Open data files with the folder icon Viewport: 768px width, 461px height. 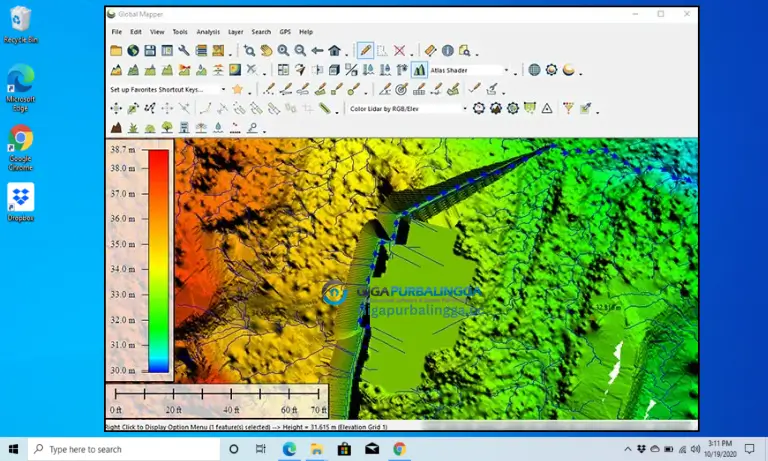116,50
